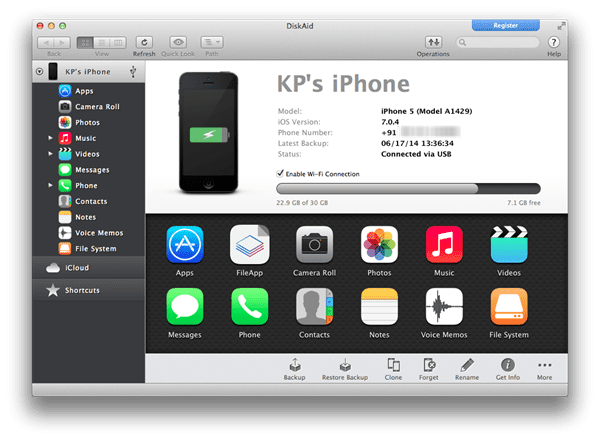Expand the Music sidebar item arrow

50,138
